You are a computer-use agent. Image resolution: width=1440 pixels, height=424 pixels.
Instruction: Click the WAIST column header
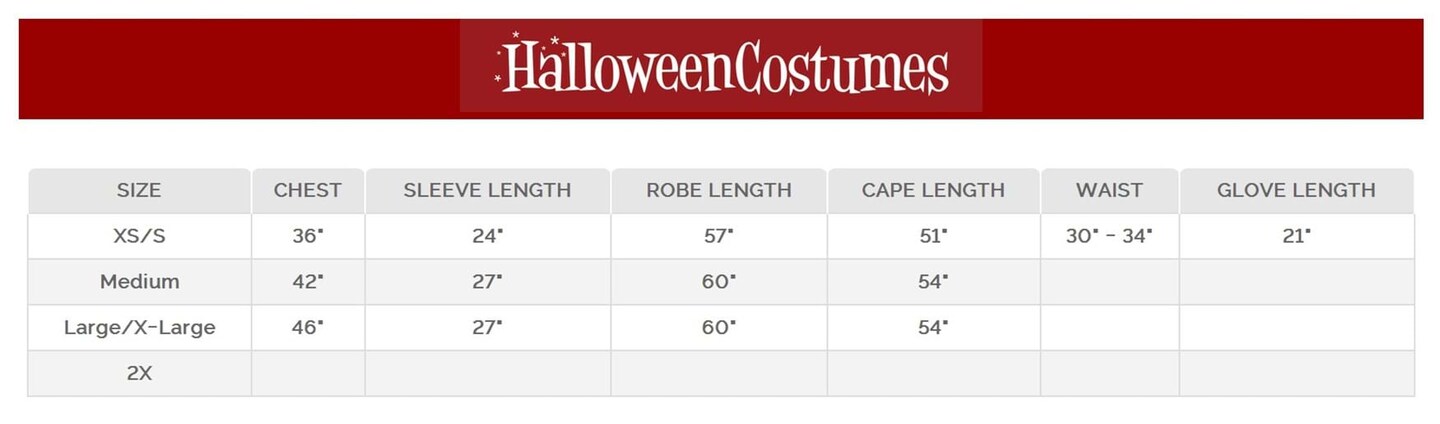click(1109, 190)
